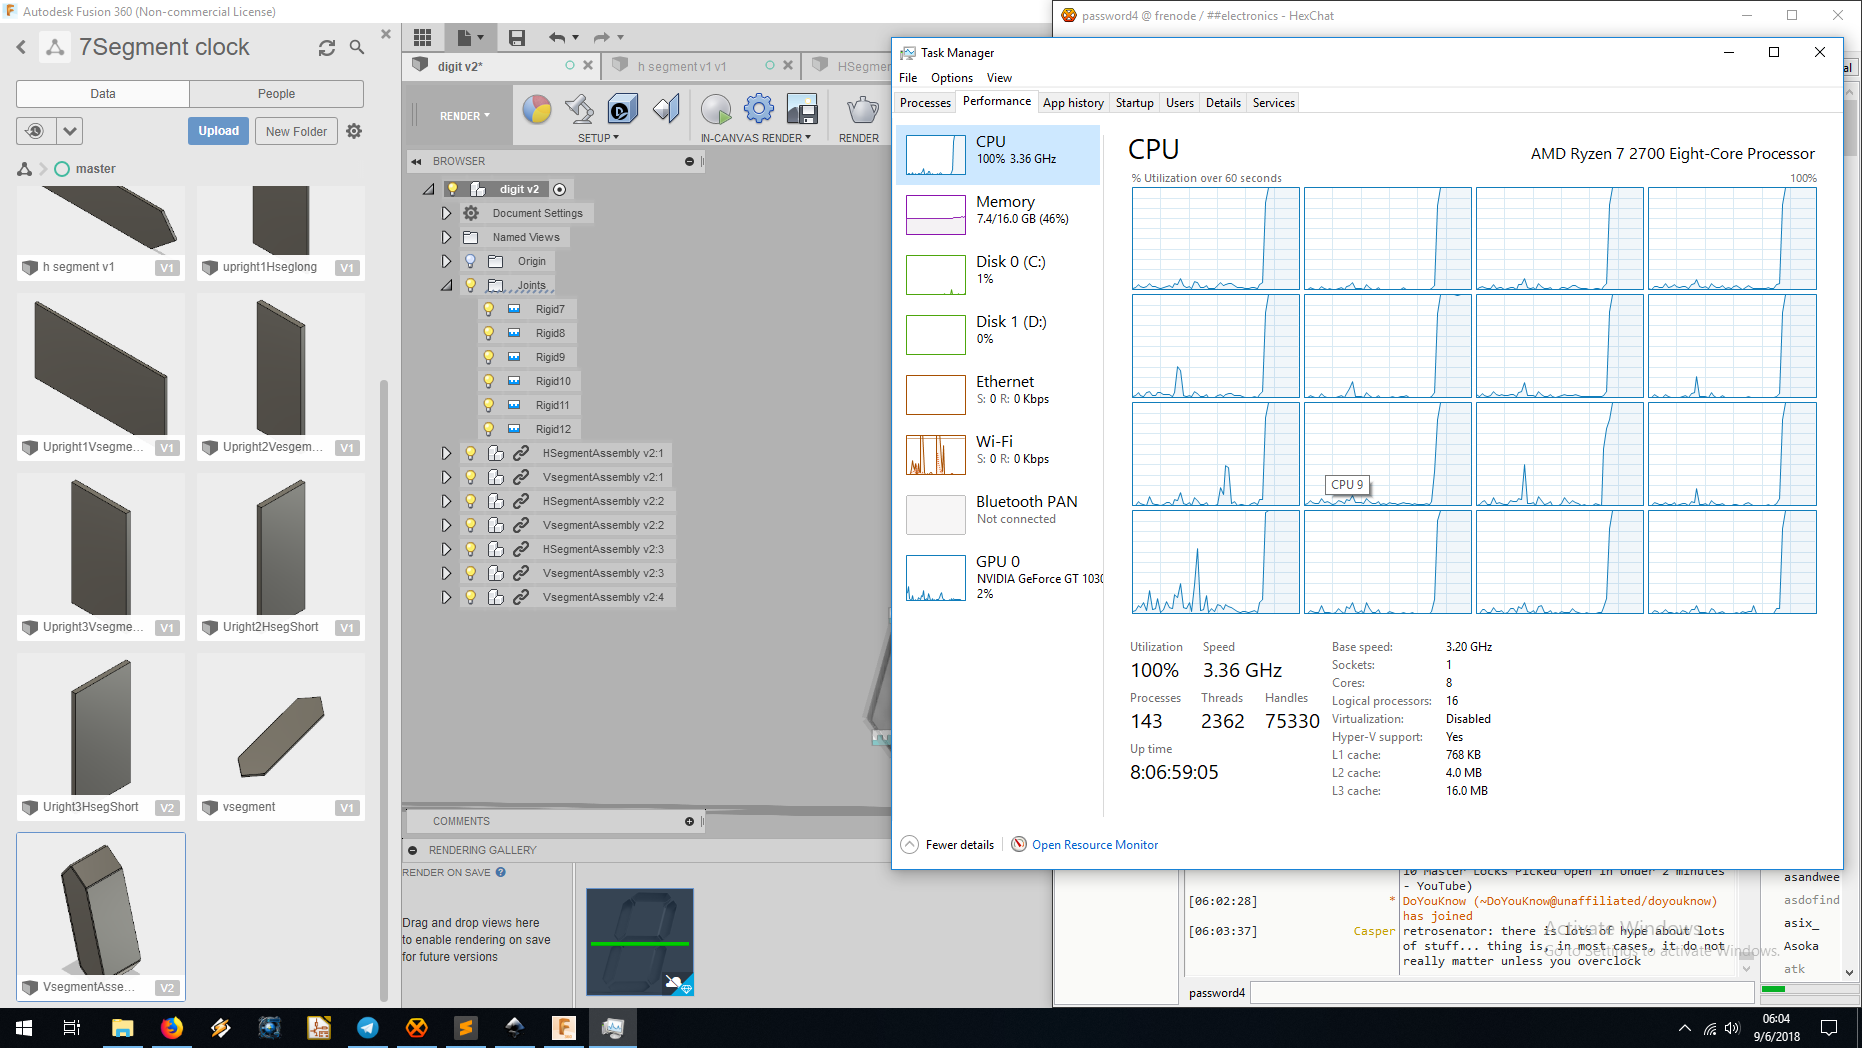Viewport: 1862px width, 1048px height.
Task: Toggle visibility bulb of Rigid12 joint
Action: coord(488,429)
